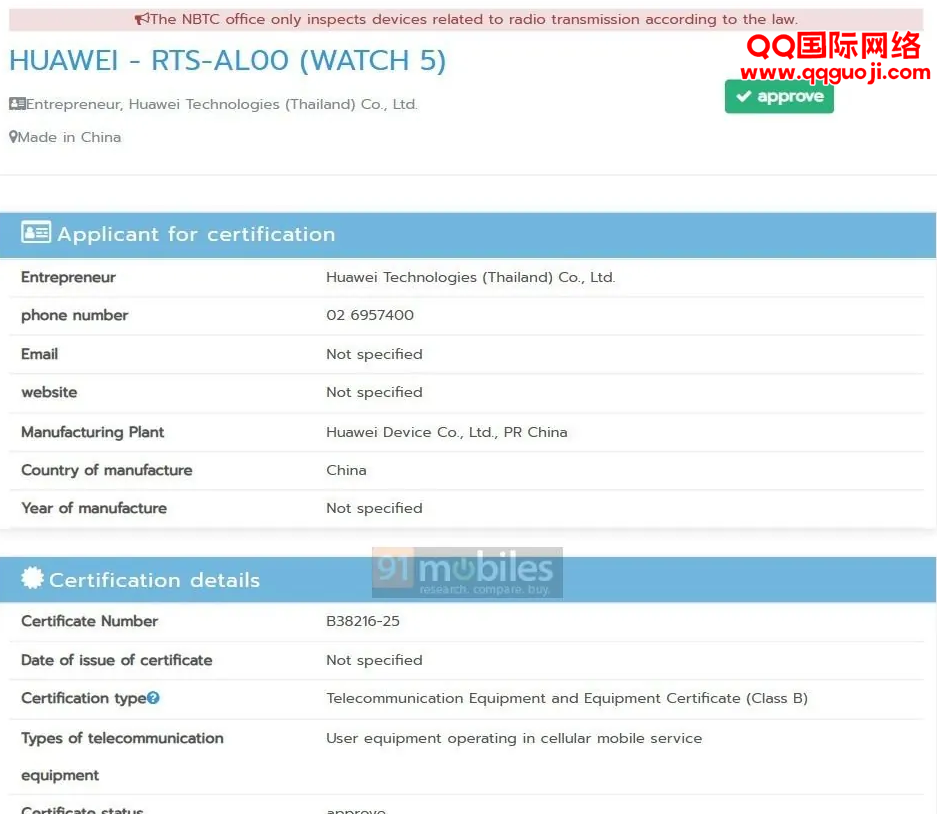Select Date of issue Not specified value
937x814 pixels.
[374, 660]
